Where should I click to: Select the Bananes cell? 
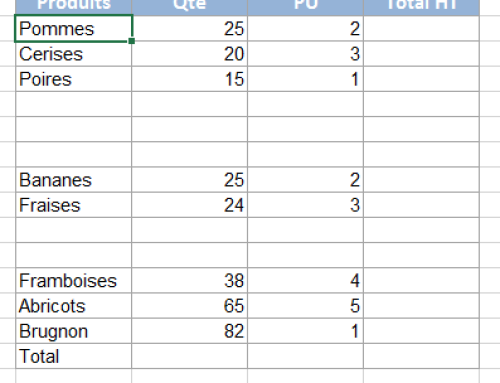73,180
